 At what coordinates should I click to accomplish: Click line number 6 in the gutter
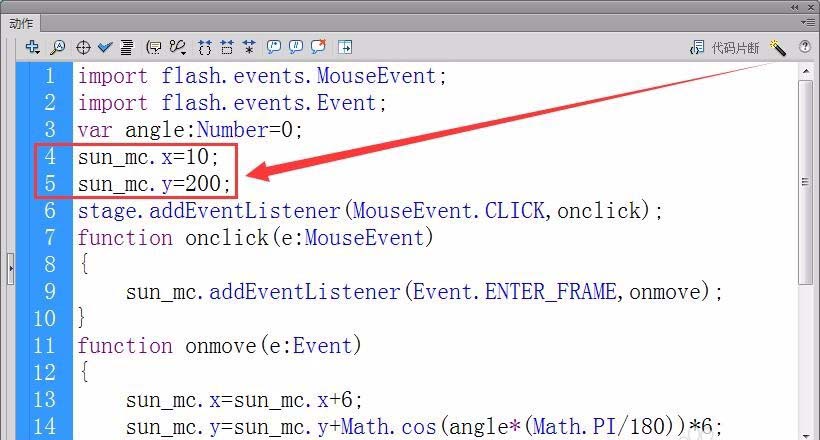pos(50,211)
